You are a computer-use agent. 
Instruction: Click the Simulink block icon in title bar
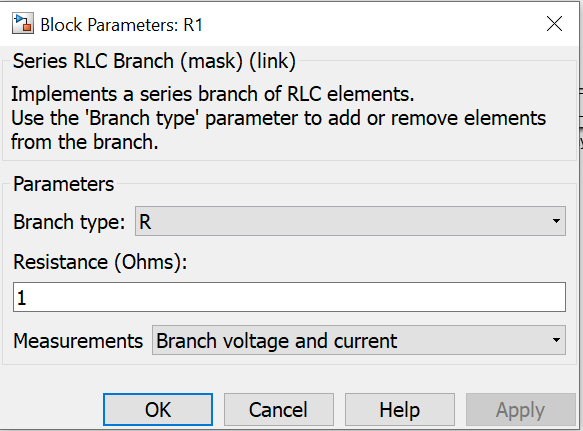point(23,24)
